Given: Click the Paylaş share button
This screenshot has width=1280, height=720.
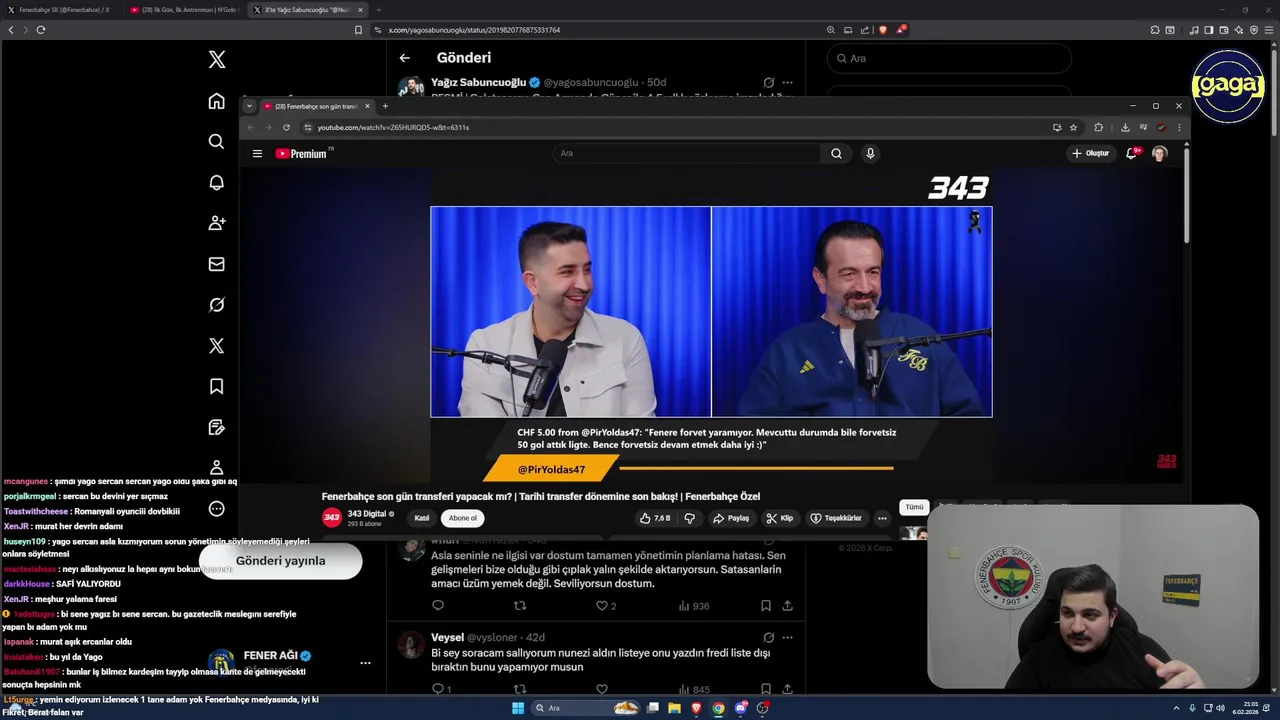Looking at the screenshot, I should (x=731, y=518).
